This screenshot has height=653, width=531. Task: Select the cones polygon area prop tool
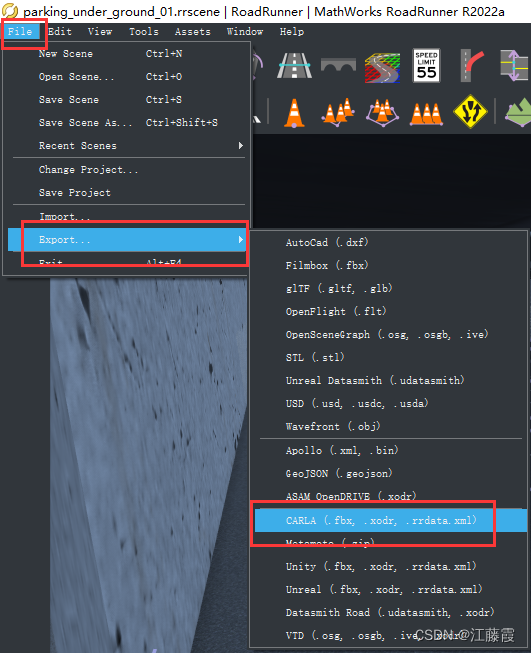click(x=382, y=112)
